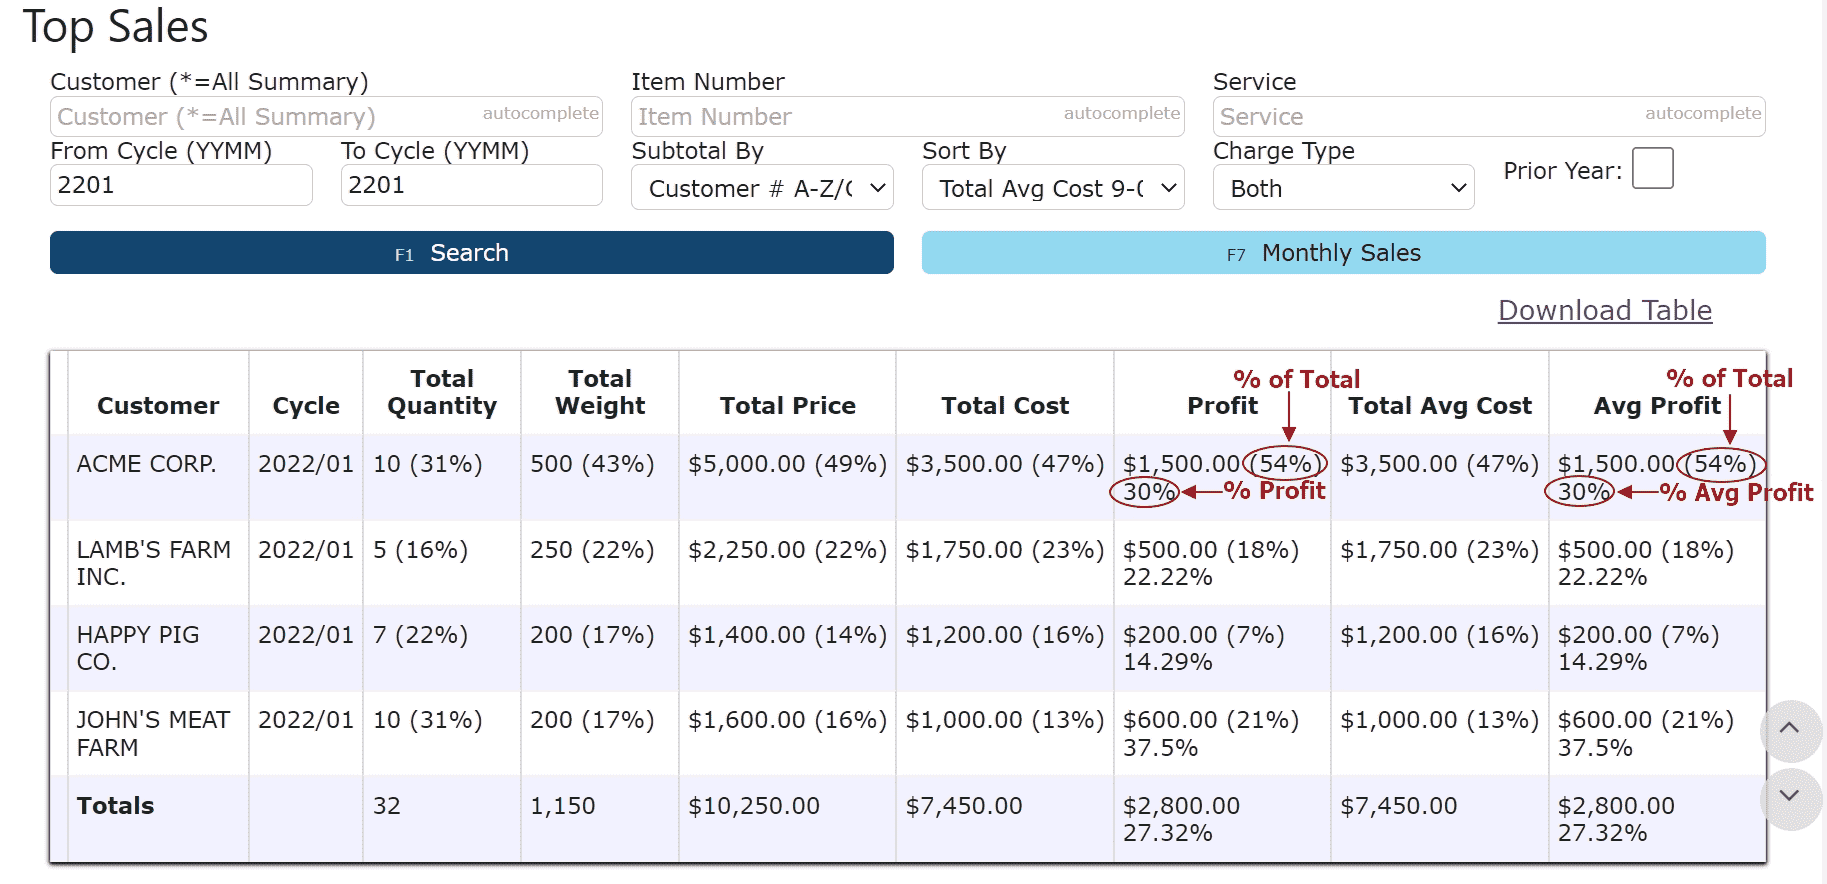Toggle the Prior Year checkbox
Viewport: 1827px width, 884px height.
click(x=1652, y=168)
